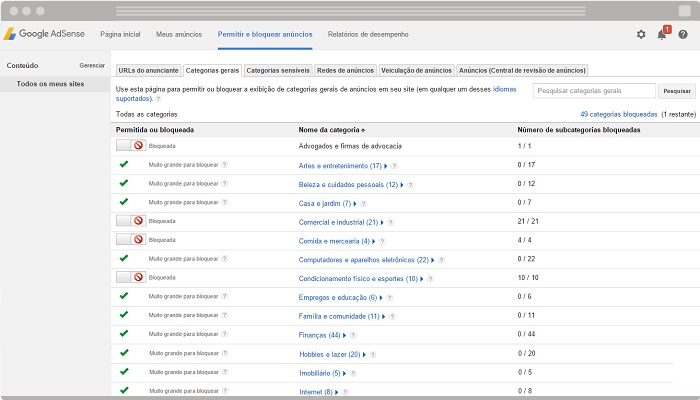Expand Artes e entretenimento subcategories arrow

[386, 166]
